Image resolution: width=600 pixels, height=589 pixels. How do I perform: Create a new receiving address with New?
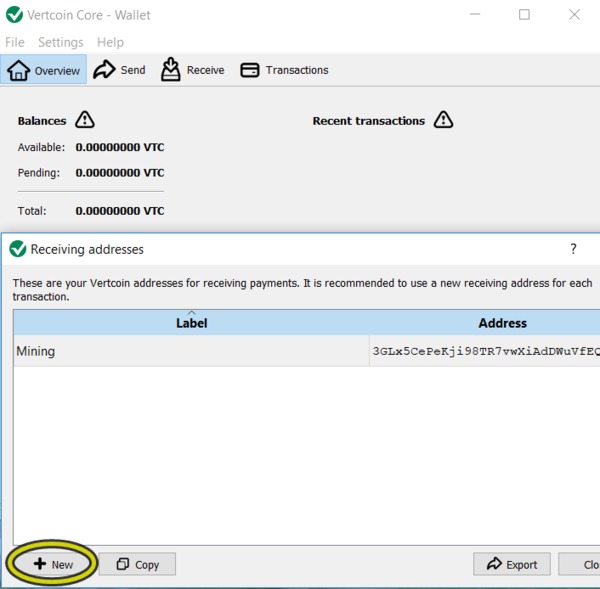(x=53, y=564)
